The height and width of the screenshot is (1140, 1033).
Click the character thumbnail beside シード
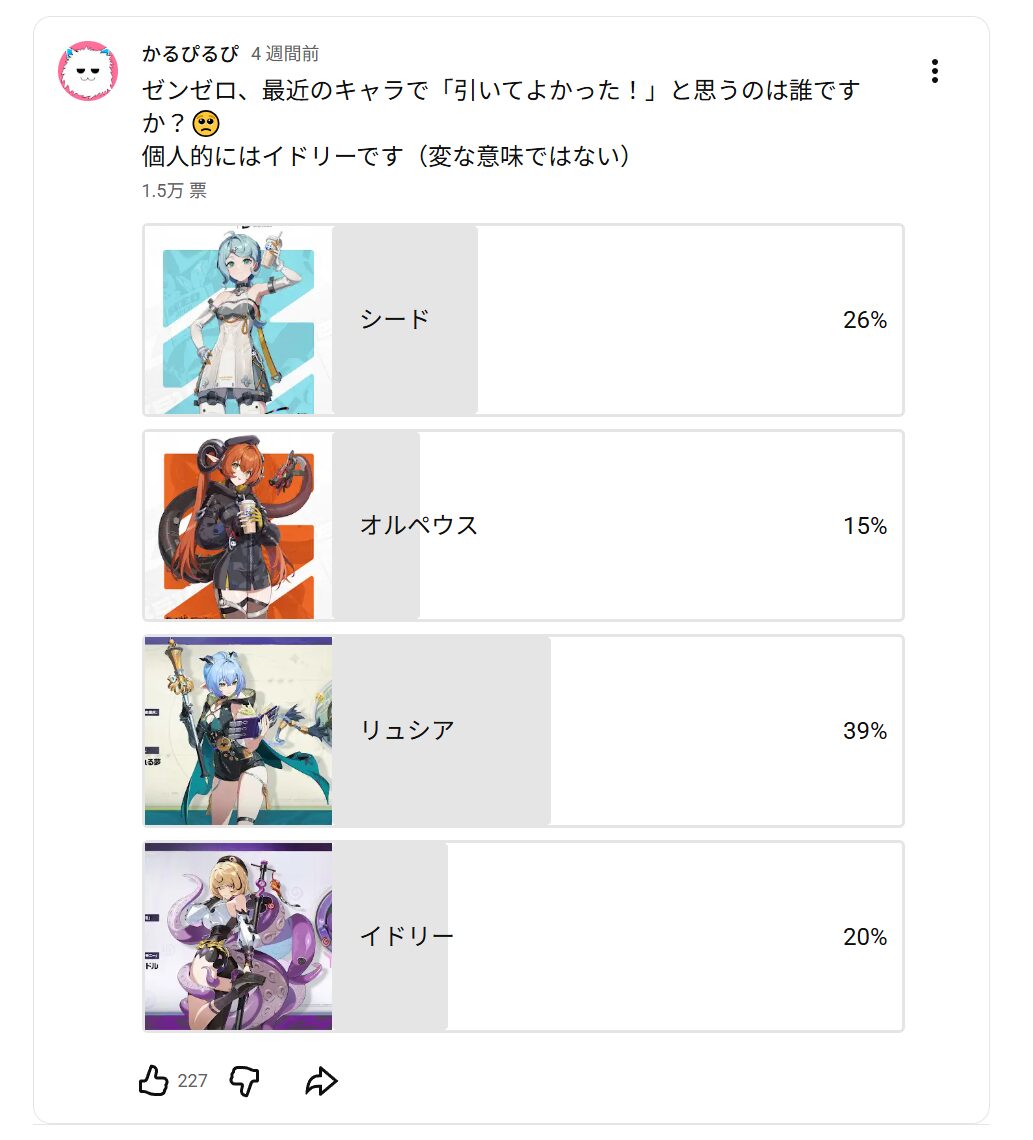(237, 319)
